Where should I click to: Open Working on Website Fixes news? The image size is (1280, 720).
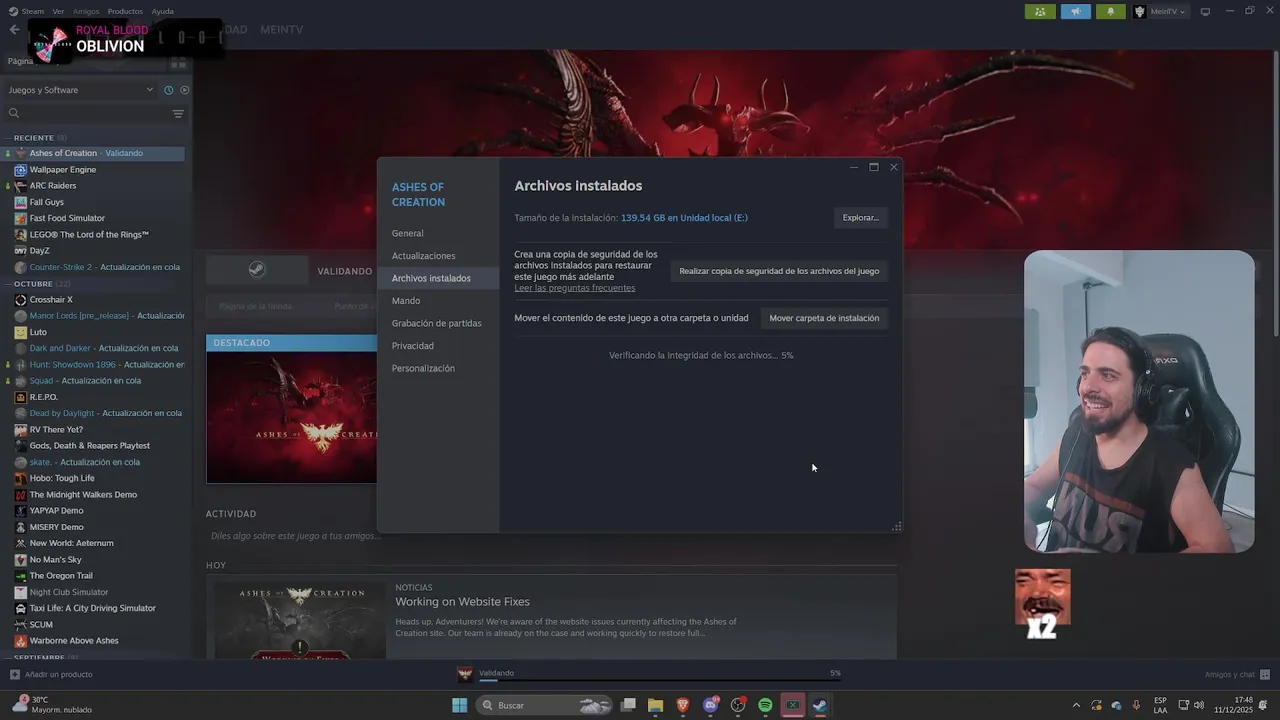pyautogui.click(x=462, y=602)
